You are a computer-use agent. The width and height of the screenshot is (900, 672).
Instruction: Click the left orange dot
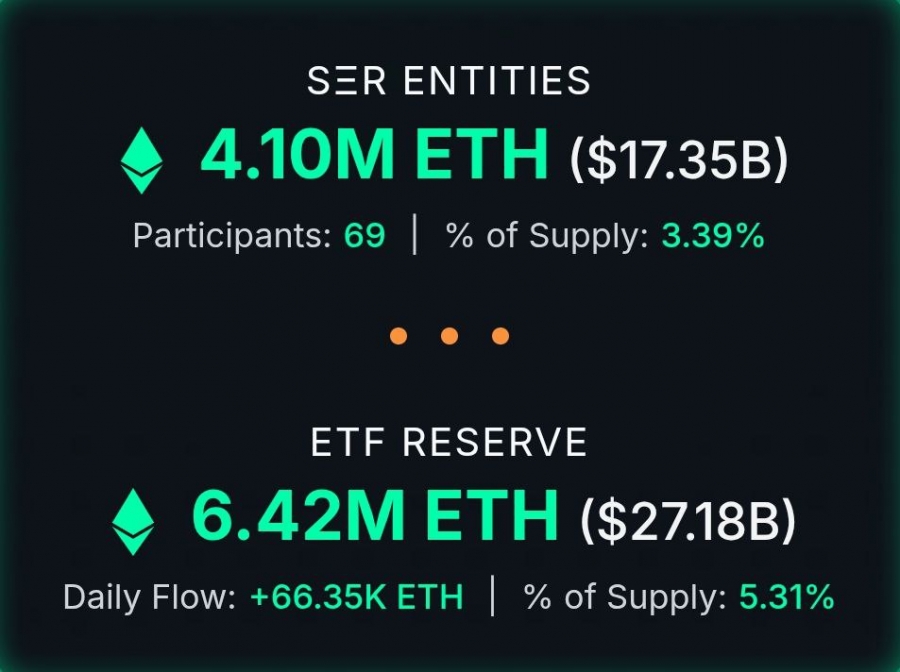coord(400,336)
